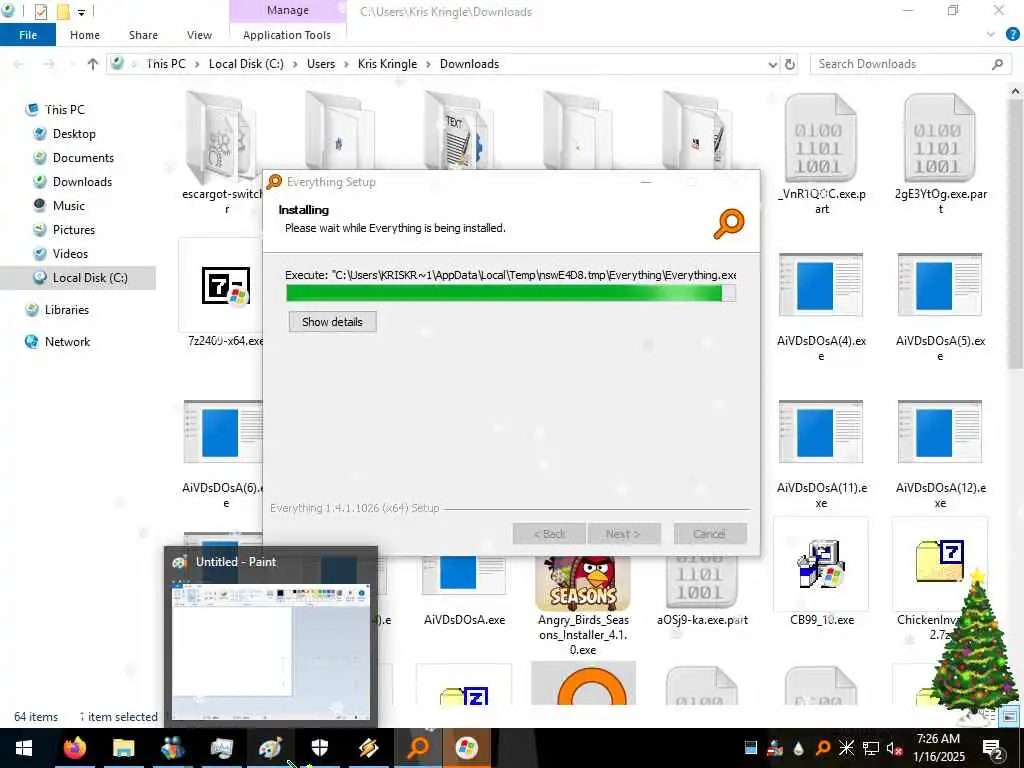Switch to Everything Setup taskbar icon
Image resolution: width=1024 pixels, height=768 pixels.
point(418,748)
